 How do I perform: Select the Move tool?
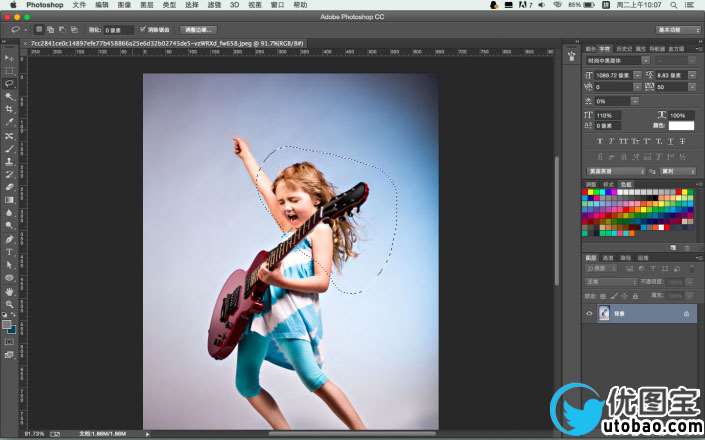9,58
